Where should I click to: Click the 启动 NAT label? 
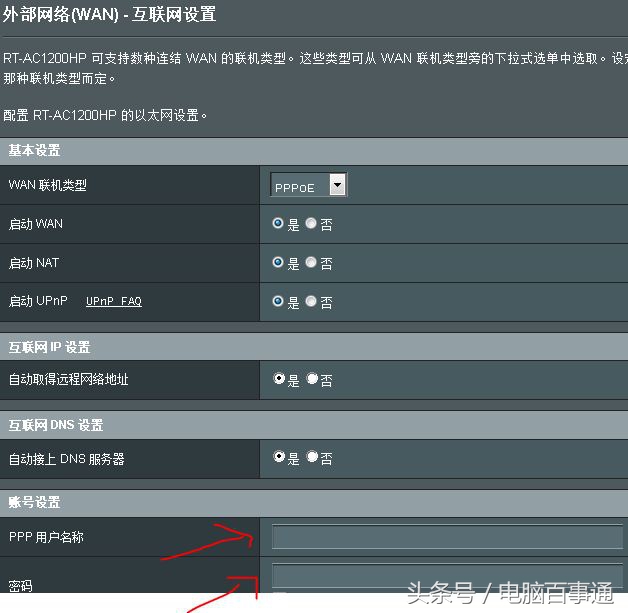[34, 263]
